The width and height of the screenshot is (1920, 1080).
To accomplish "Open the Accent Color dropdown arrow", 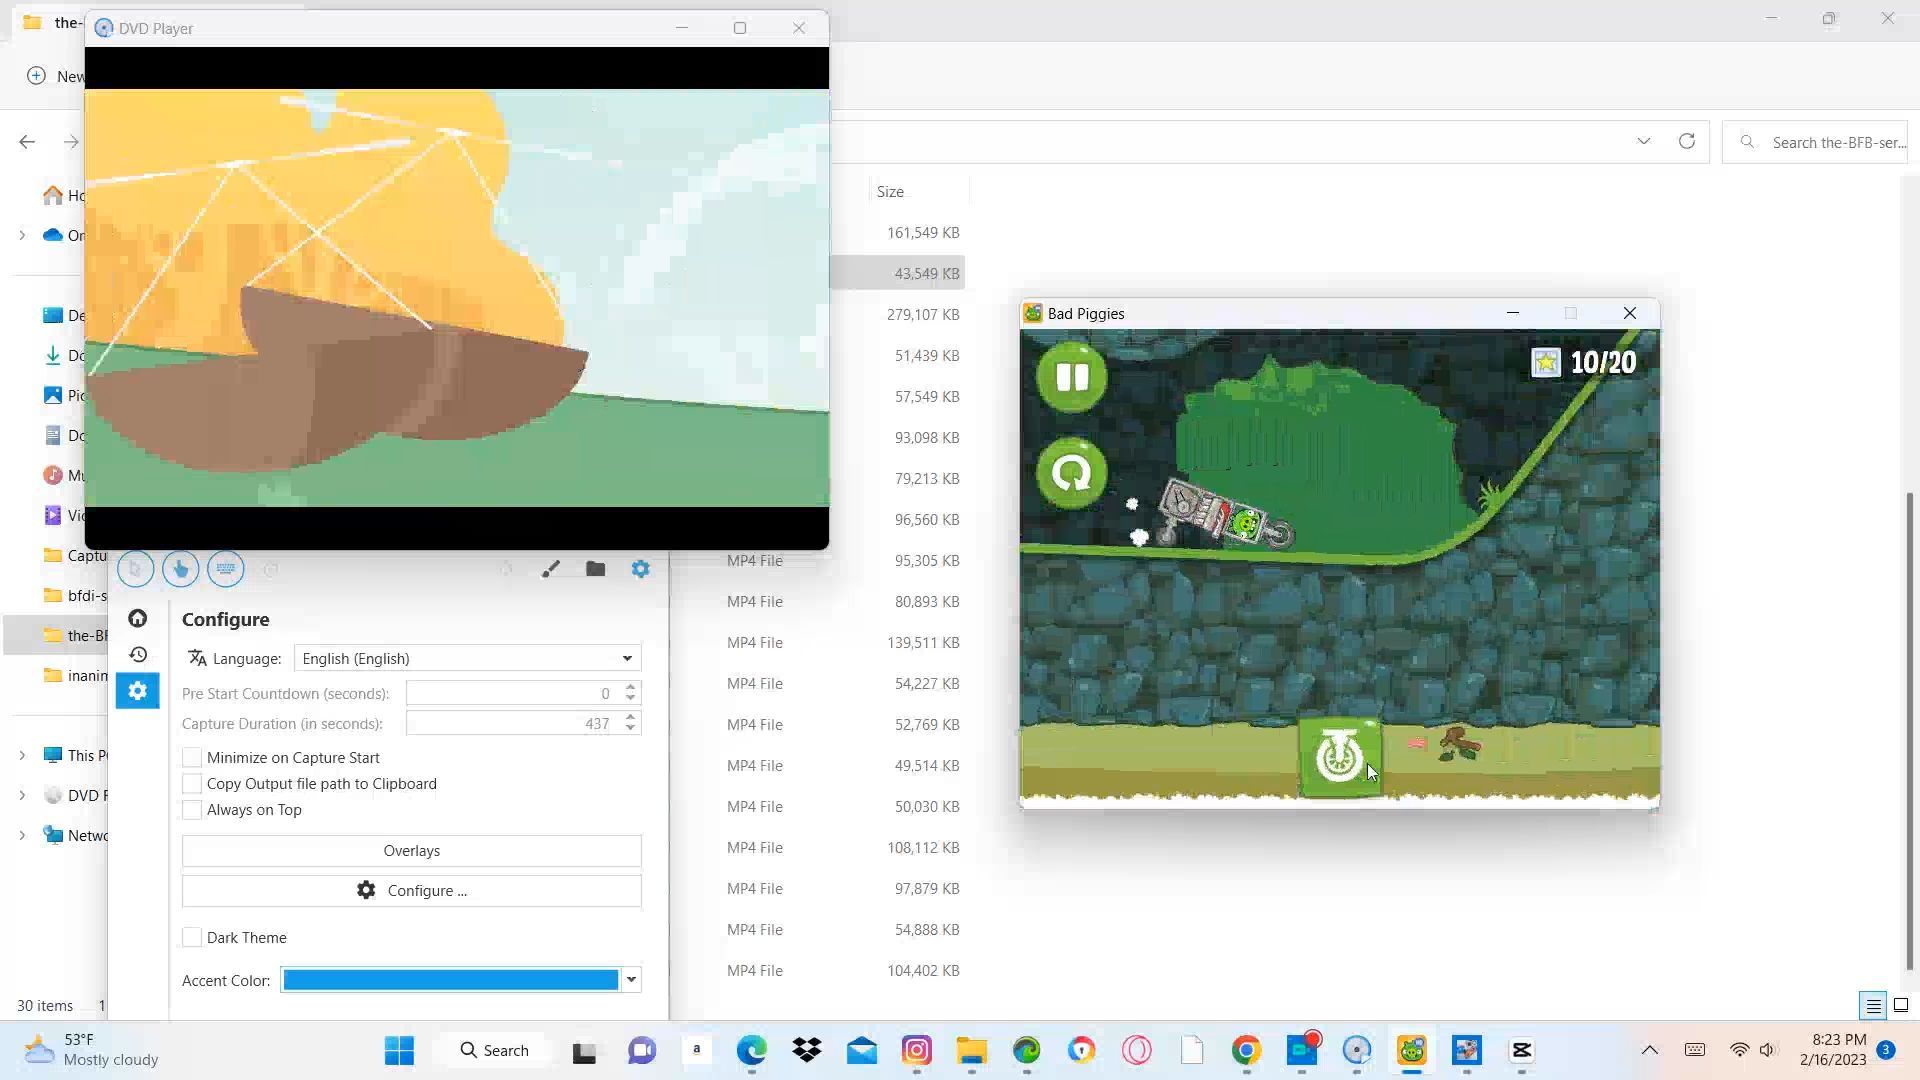I will (631, 980).
